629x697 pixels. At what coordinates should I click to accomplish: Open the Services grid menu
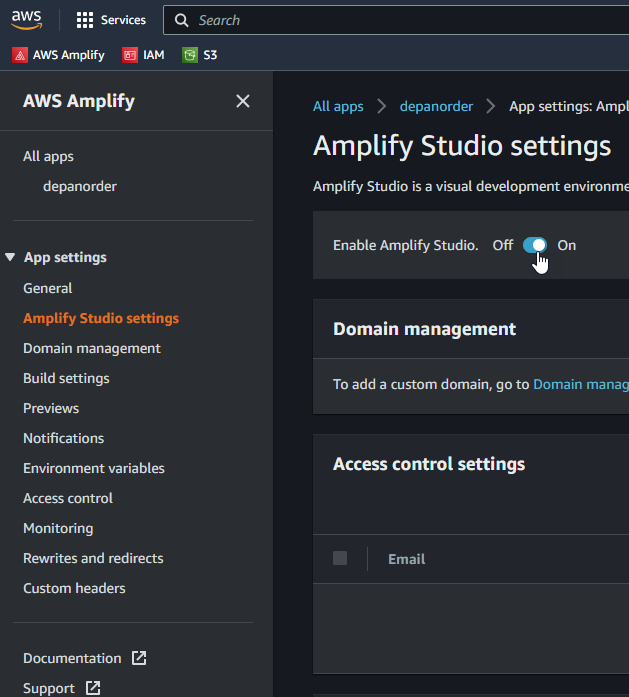pyautogui.click(x=84, y=20)
